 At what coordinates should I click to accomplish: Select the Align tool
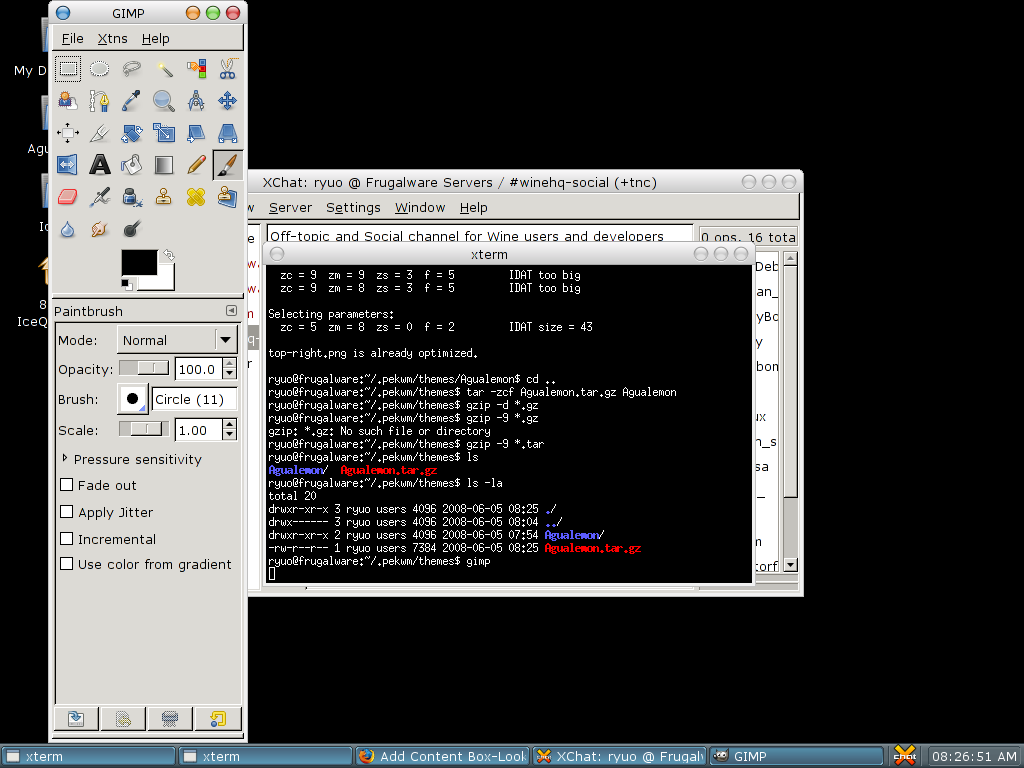pyautogui.click(x=68, y=133)
